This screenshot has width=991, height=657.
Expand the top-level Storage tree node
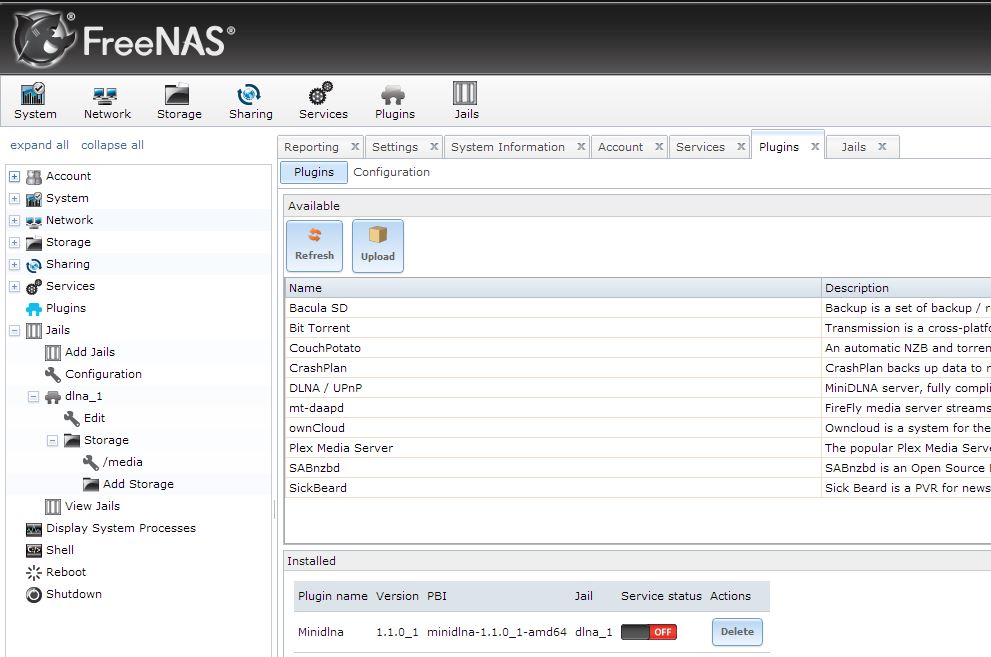pos(15,243)
